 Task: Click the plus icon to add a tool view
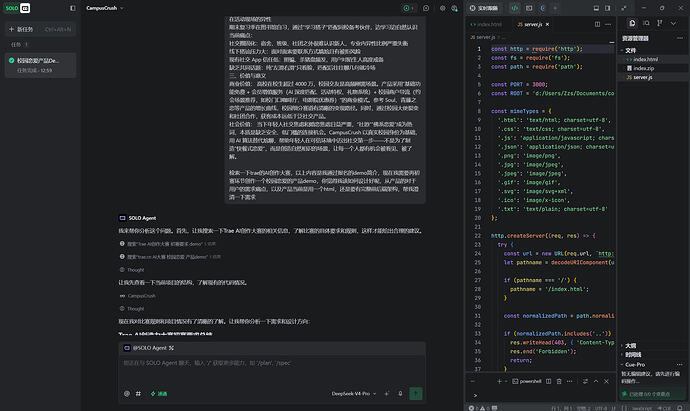pyautogui.click(x=555, y=8)
